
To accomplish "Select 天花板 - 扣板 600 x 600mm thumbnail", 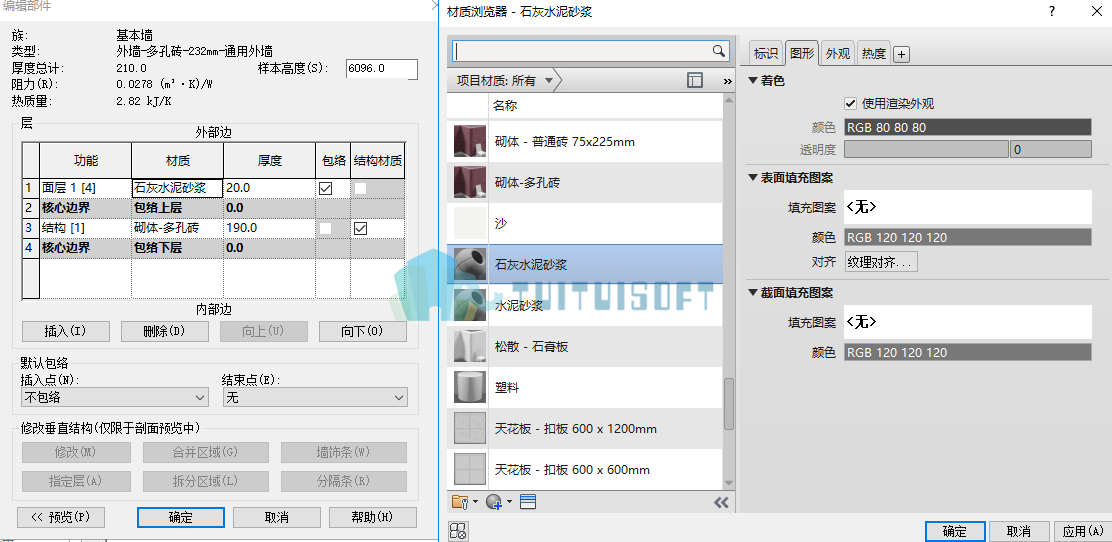I will 469,470.
